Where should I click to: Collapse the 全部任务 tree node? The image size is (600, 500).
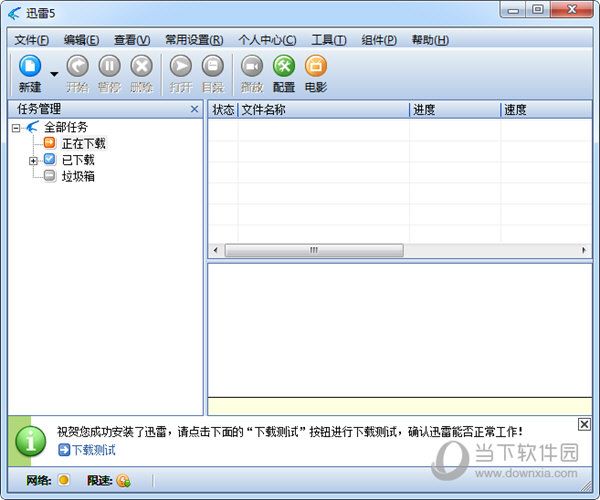tap(16, 128)
